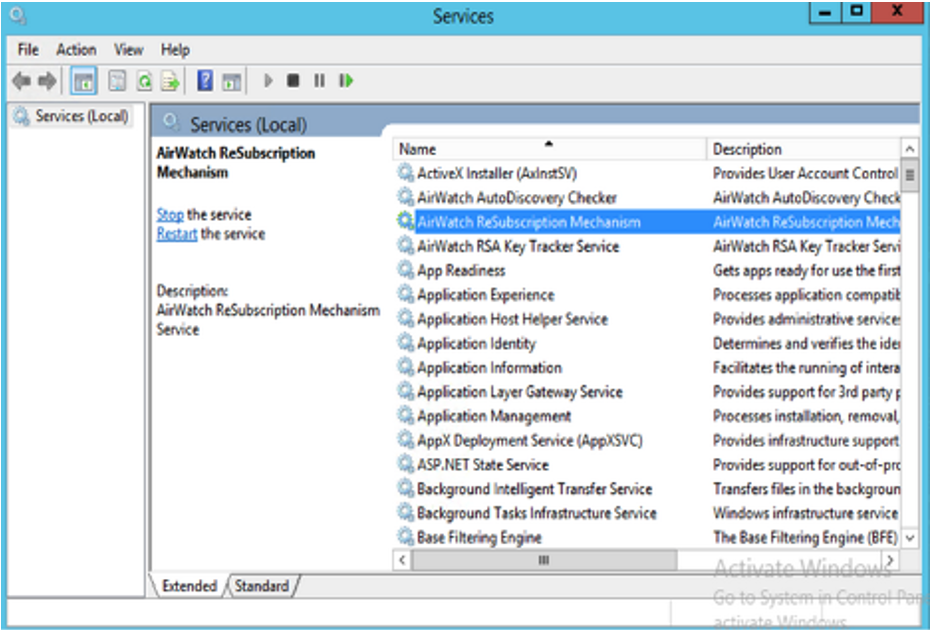Switch to the Standard tab
Viewport: 930px width, 630px height.
pyautogui.click(x=261, y=586)
